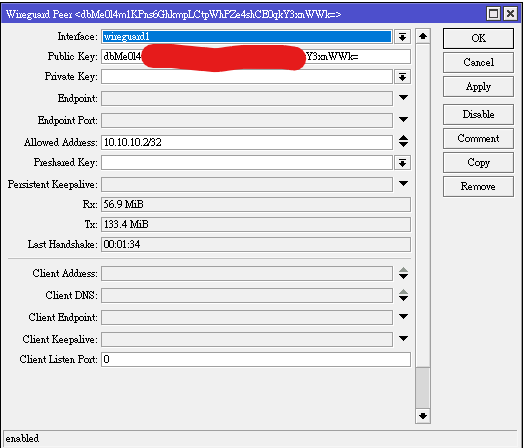The image size is (523, 448).
Task: Click the Rx value 56.9 MiB
Action: [256, 204]
